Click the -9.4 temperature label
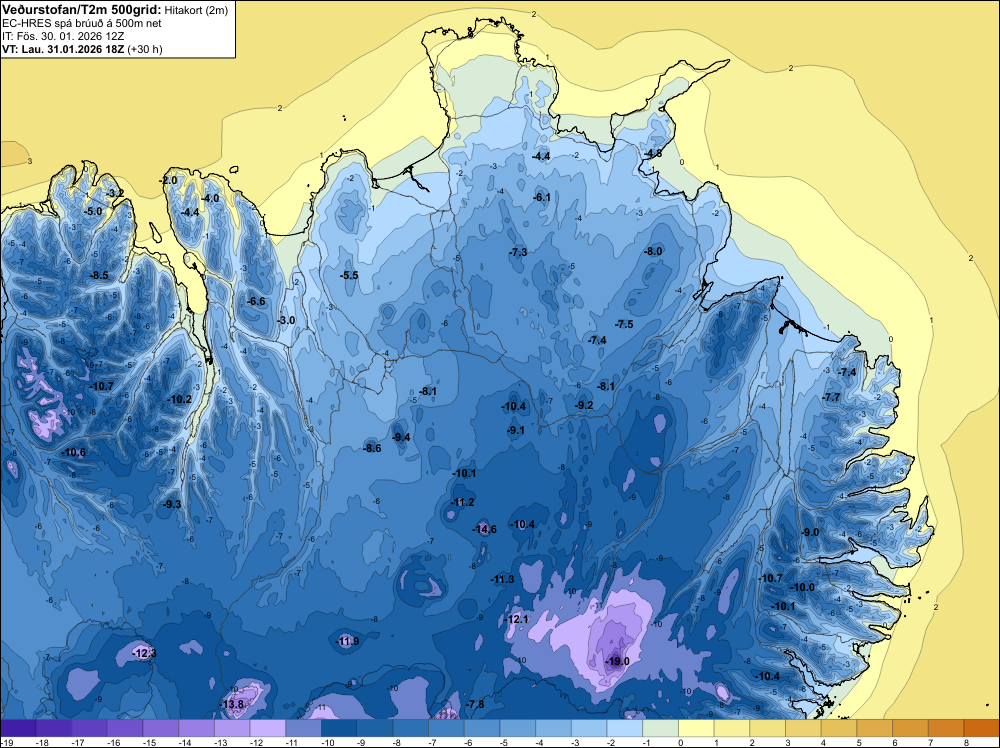Screen dimensions: 1000x748 401,437
